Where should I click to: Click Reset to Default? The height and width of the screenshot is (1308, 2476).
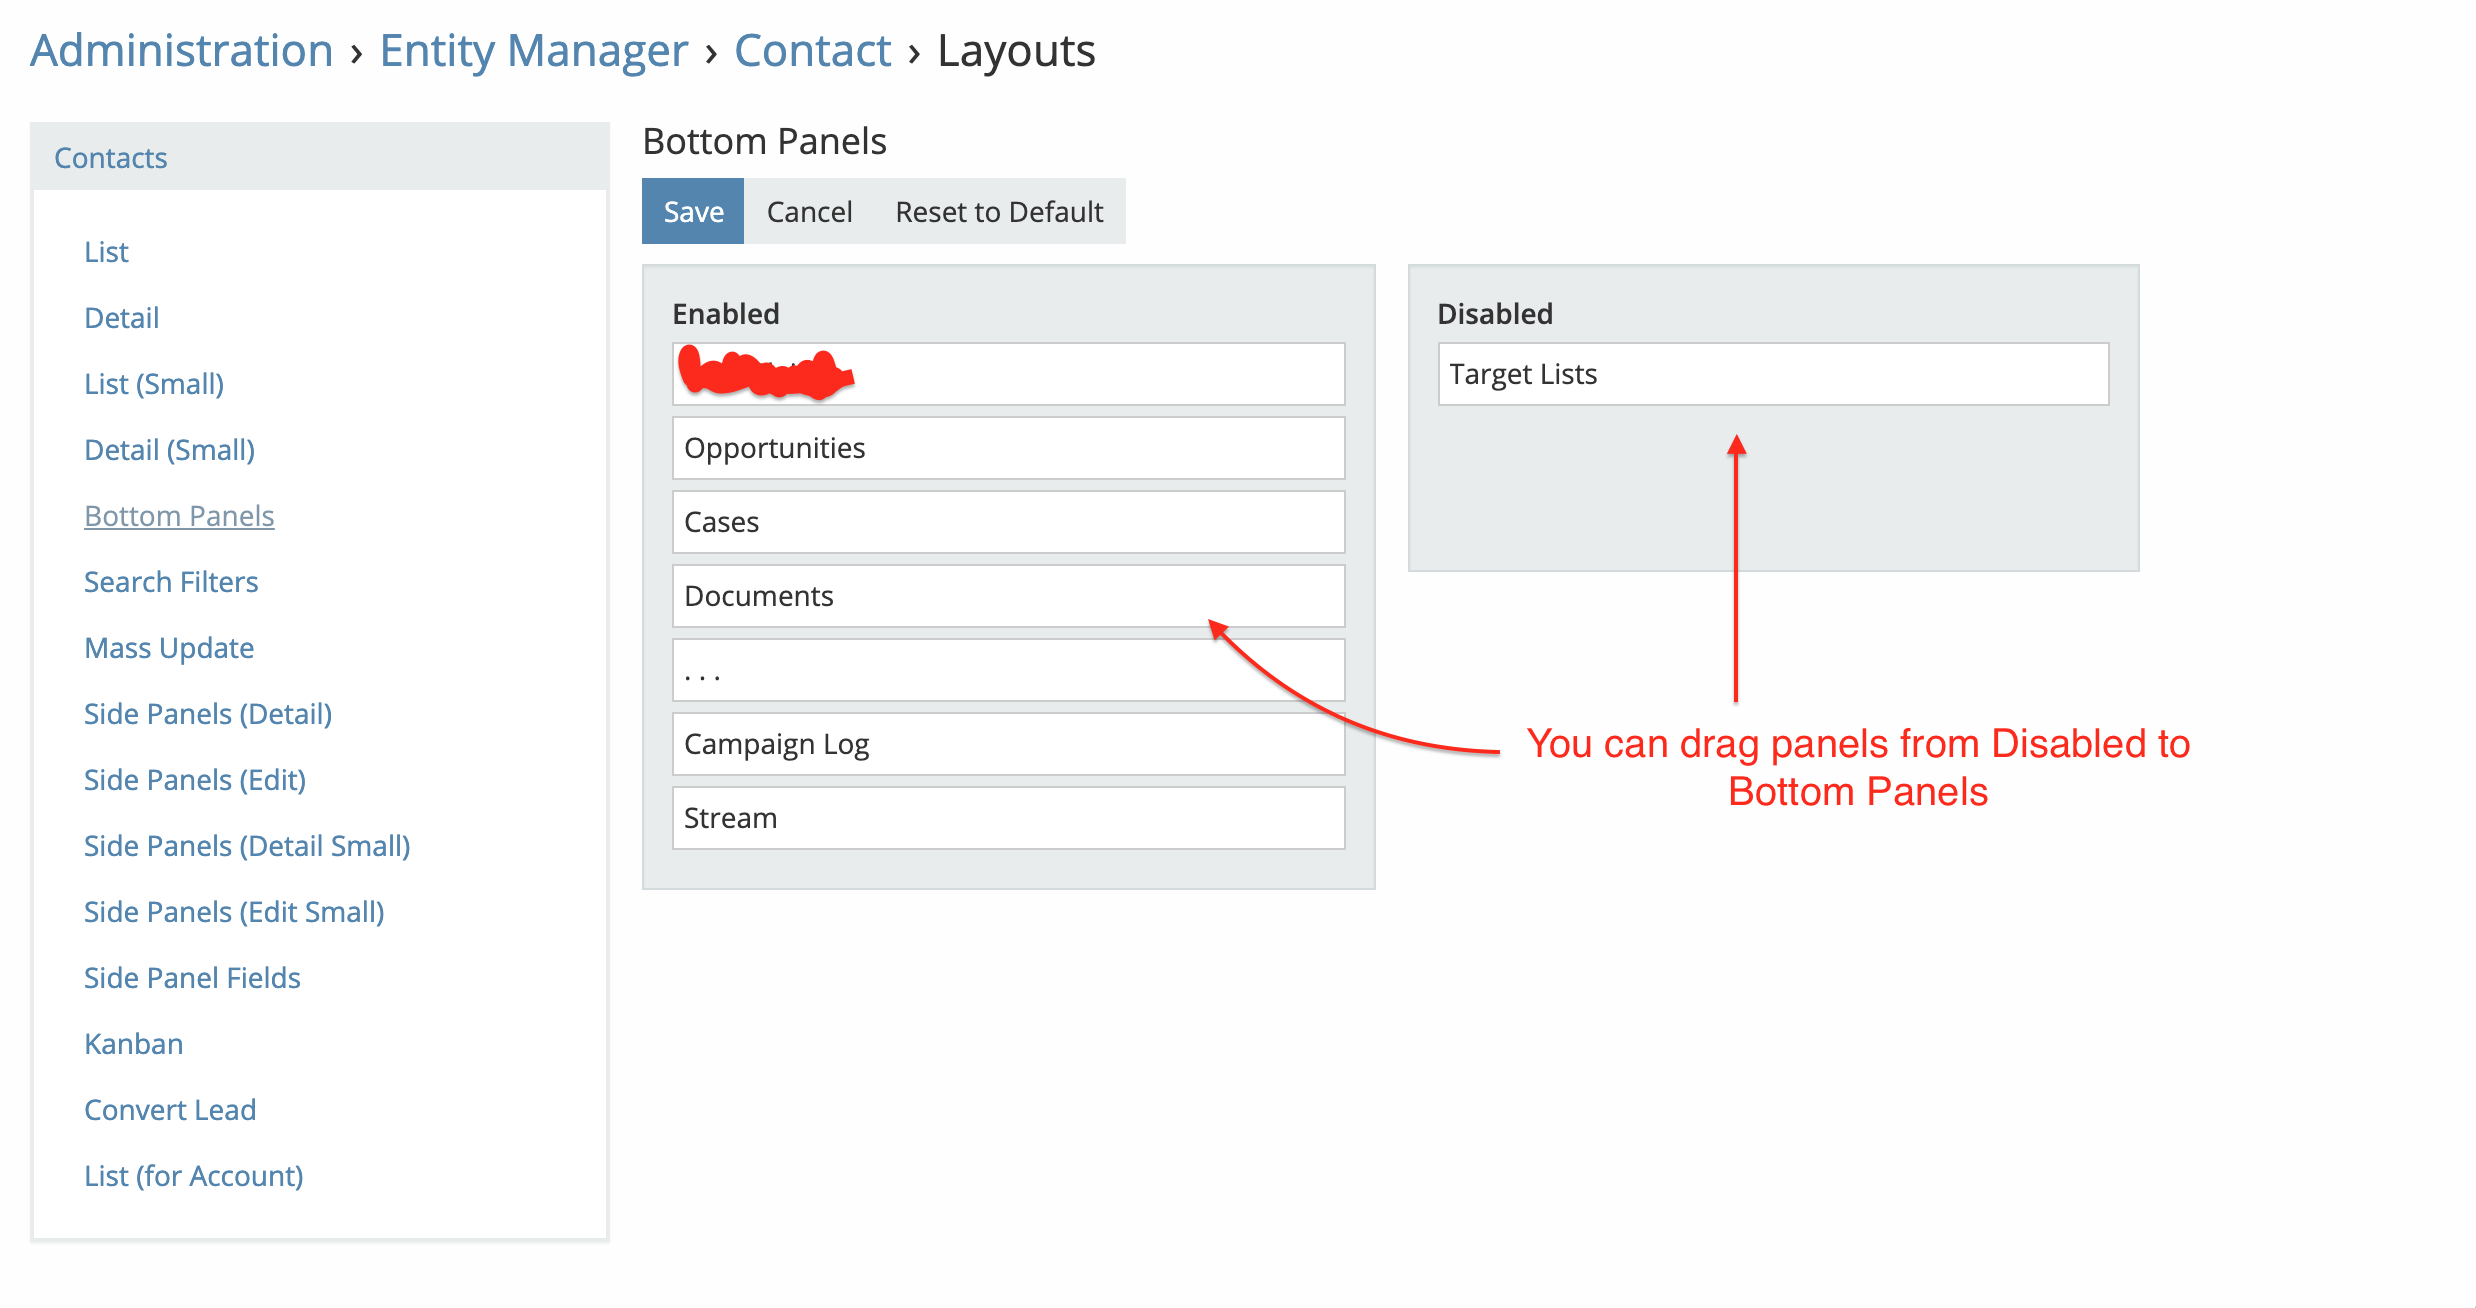998,212
